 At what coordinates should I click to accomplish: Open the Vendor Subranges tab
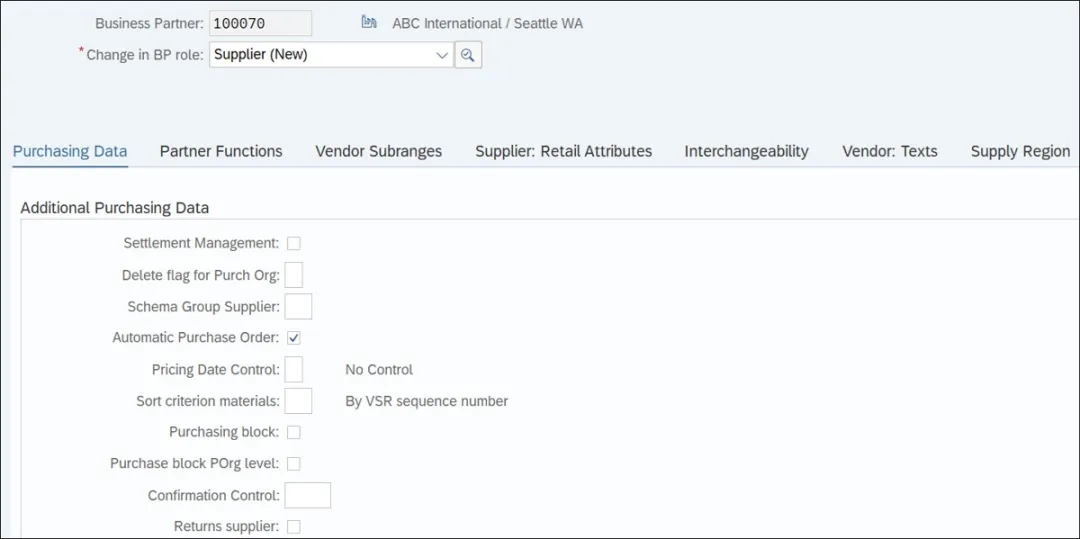378,151
